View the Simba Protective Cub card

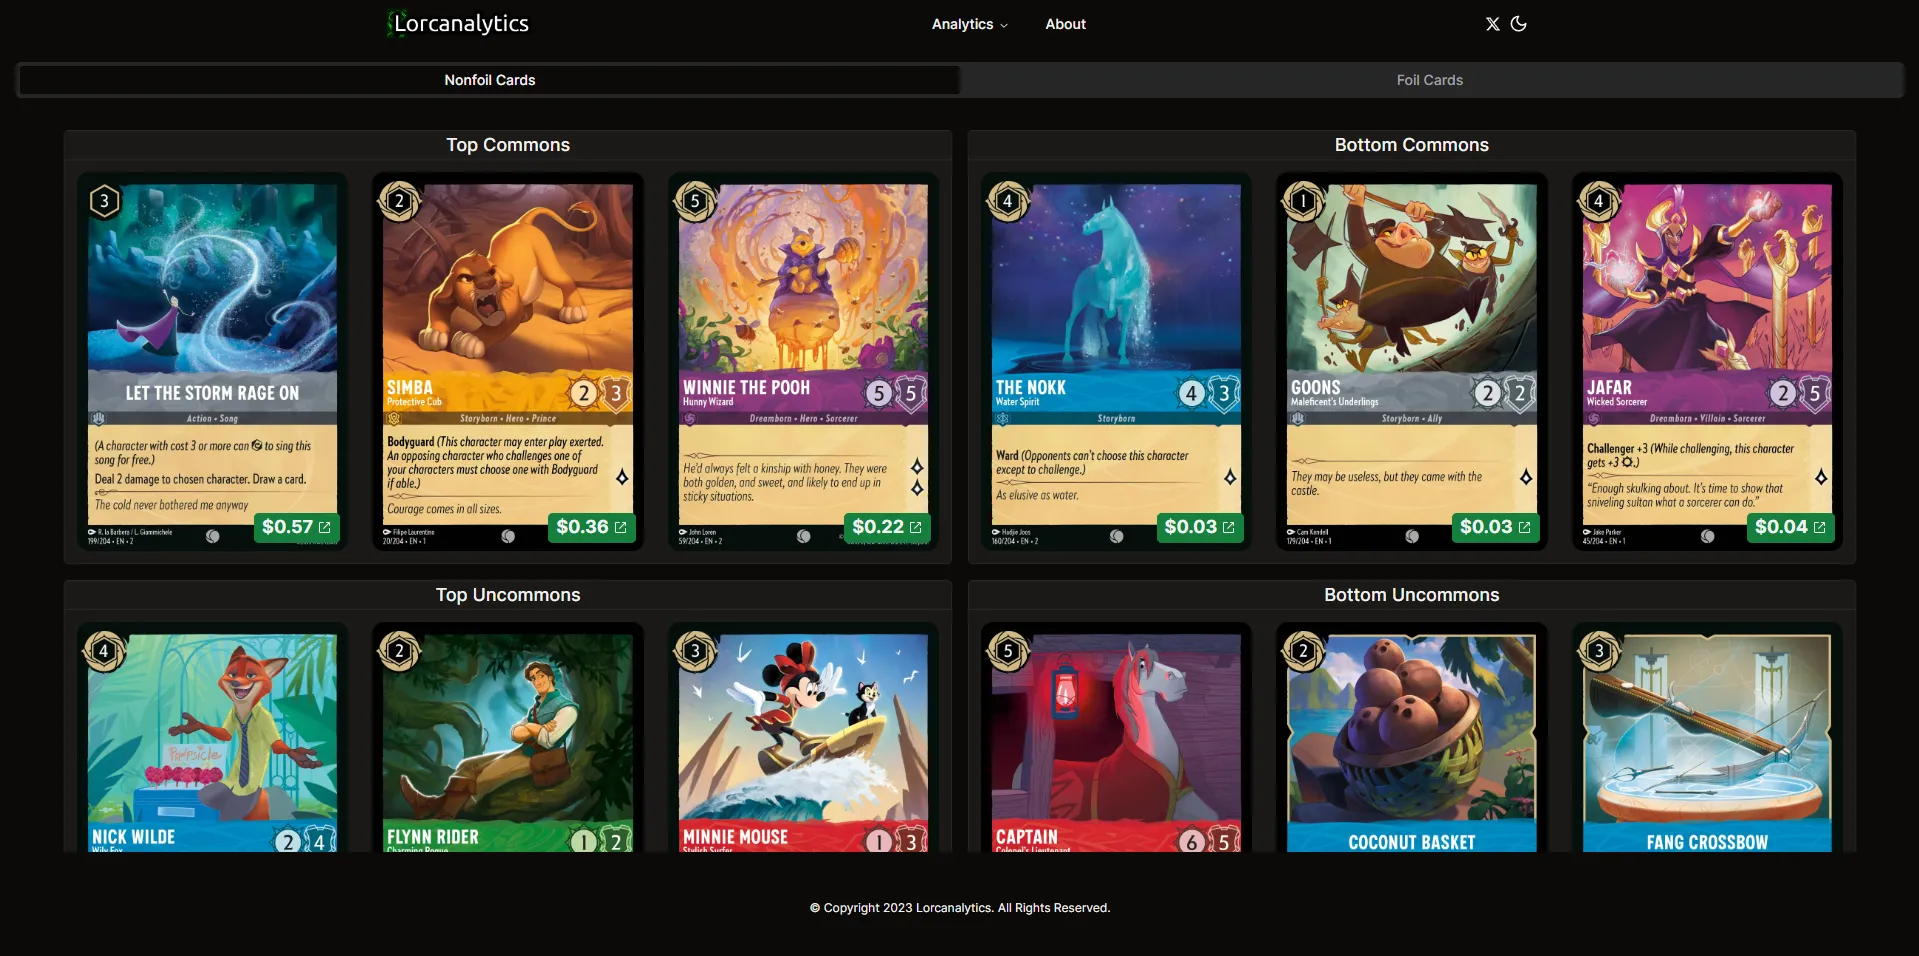point(508,363)
